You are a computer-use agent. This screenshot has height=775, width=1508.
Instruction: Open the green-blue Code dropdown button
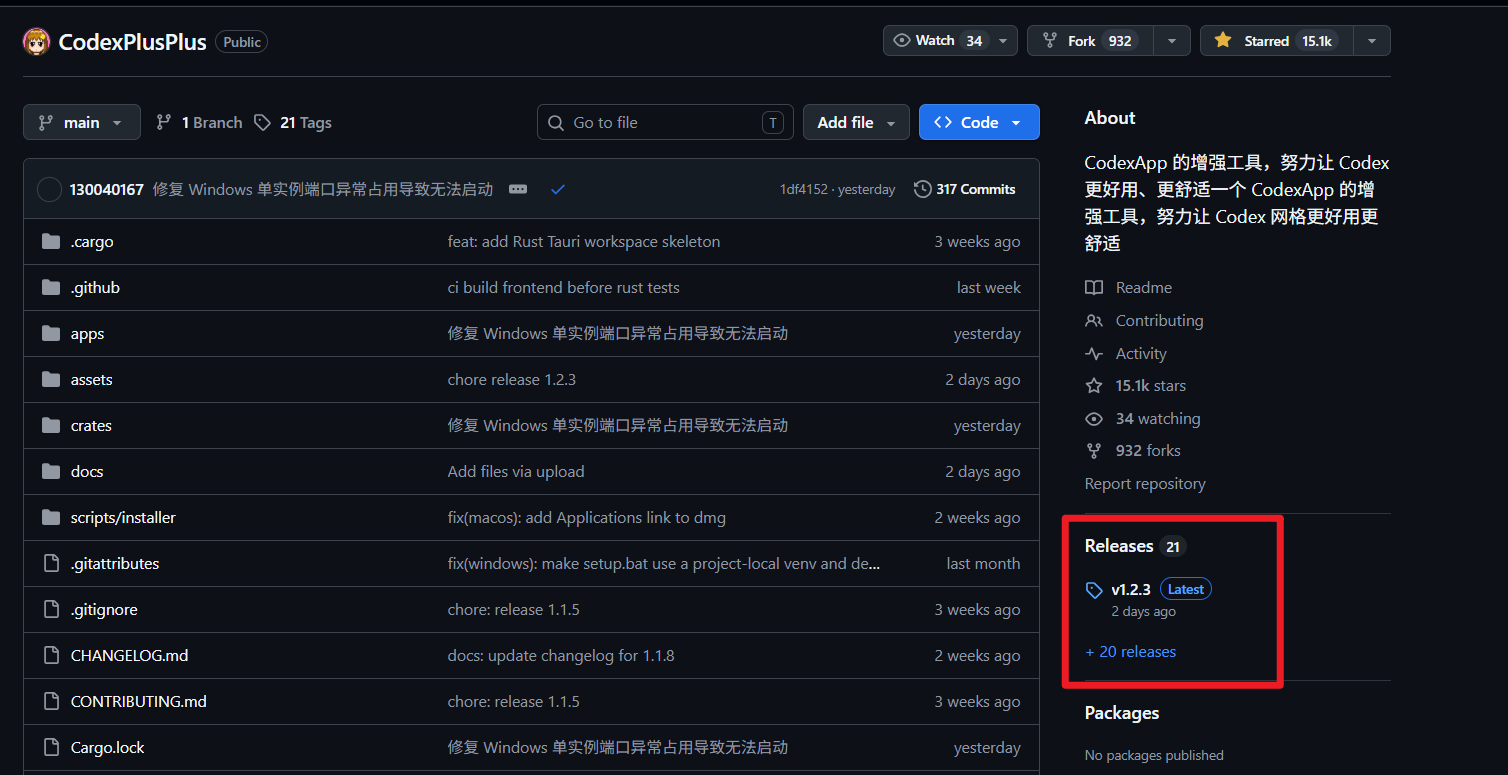click(x=979, y=123)
